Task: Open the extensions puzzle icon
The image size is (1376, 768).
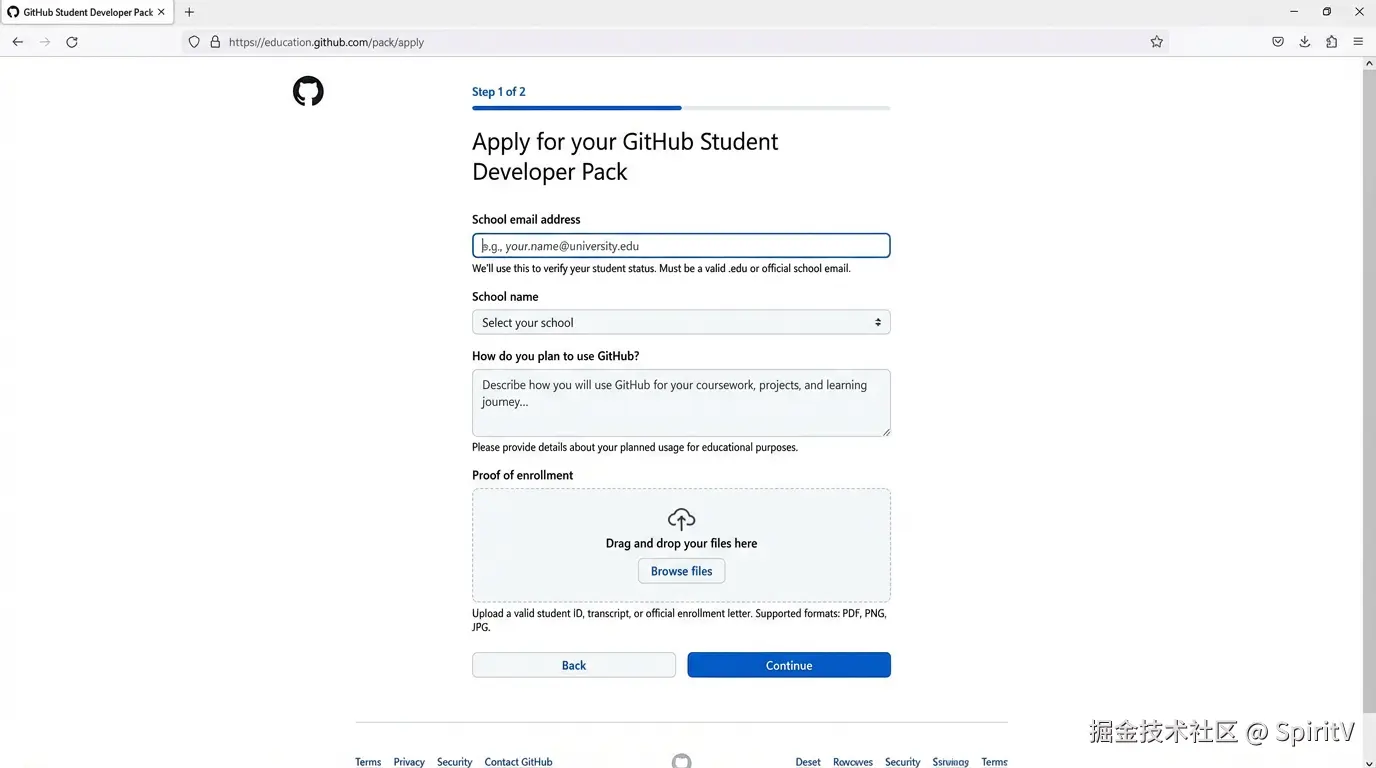Action: tap(1332, 42)
